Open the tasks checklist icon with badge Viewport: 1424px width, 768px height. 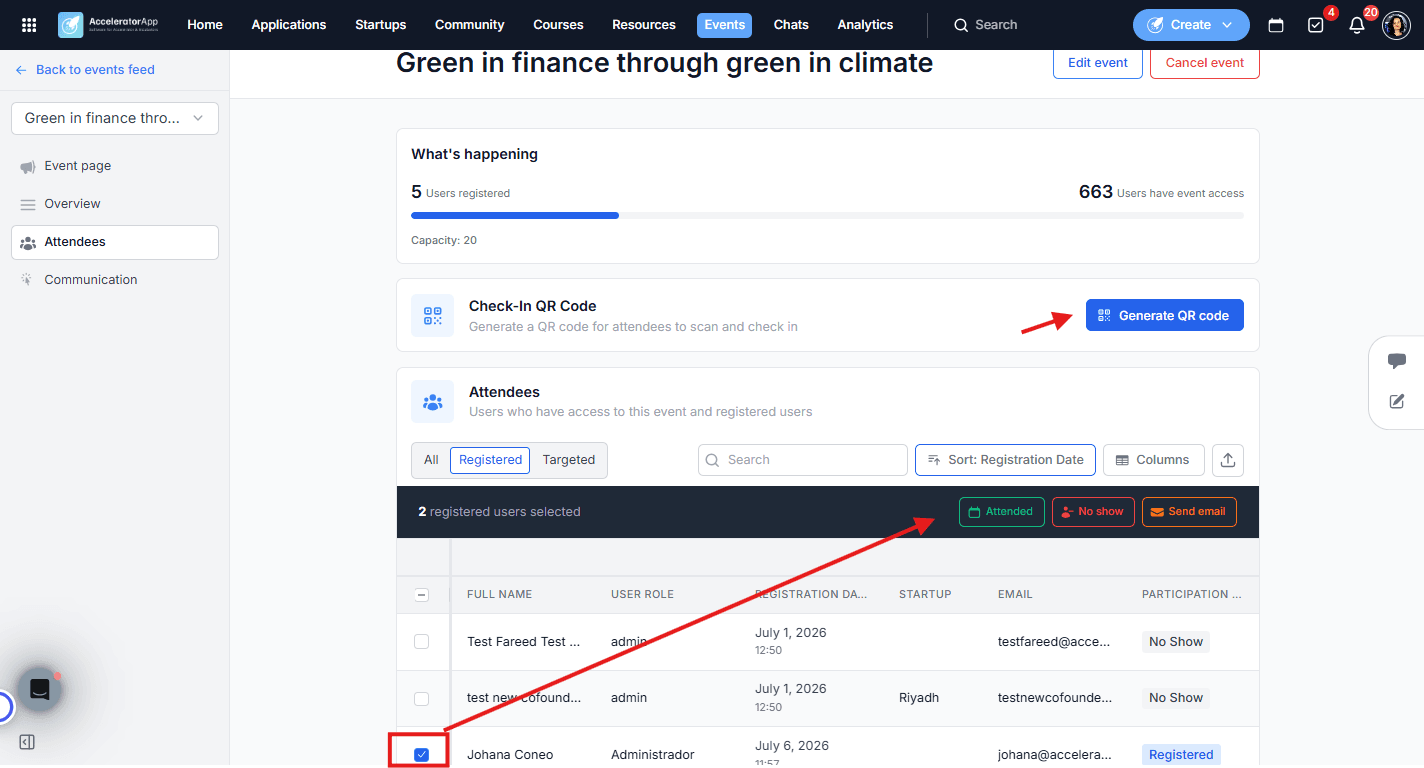1316,25
